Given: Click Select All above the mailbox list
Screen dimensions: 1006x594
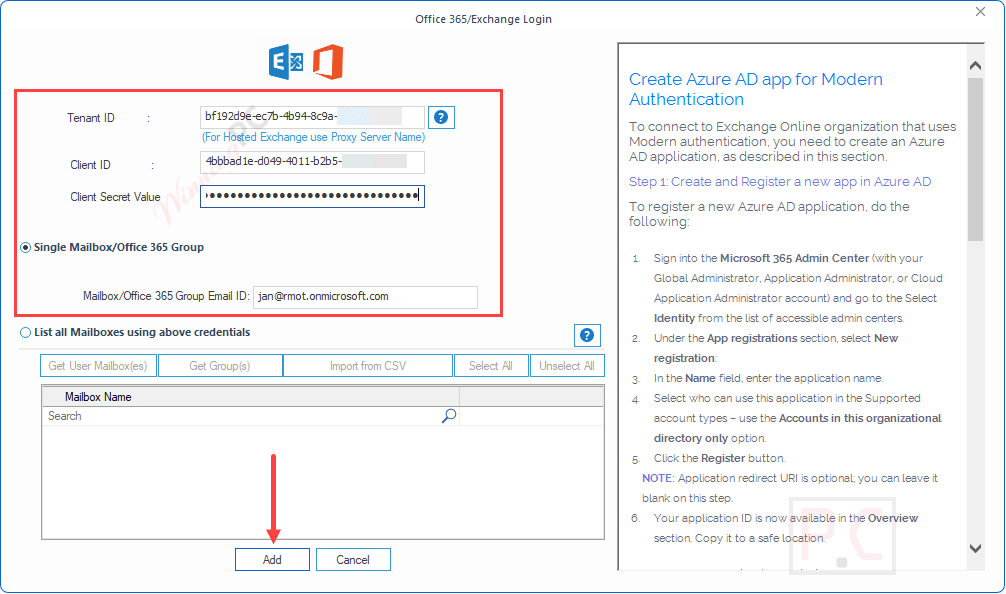Looking at the screenshot, I should point(491,365).
